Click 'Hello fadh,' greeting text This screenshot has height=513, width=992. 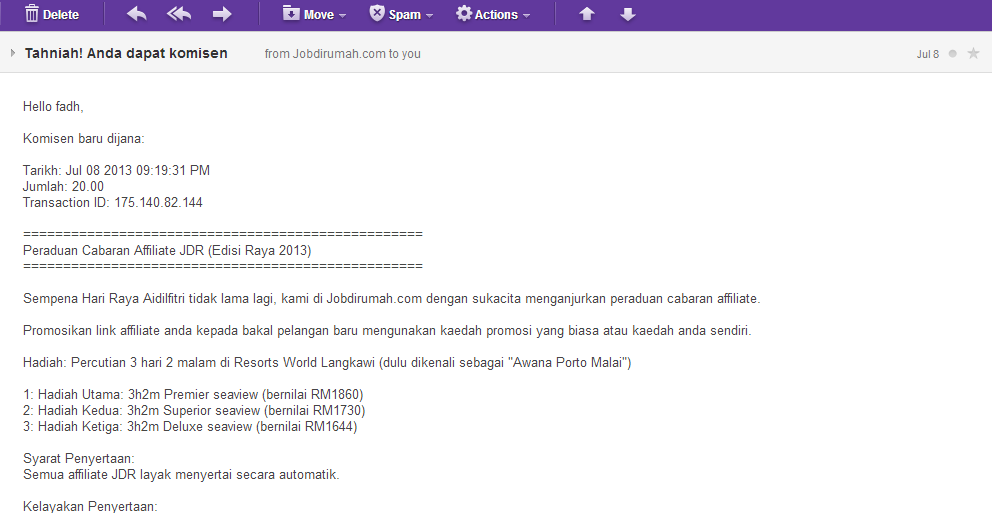tap(53, 106)
